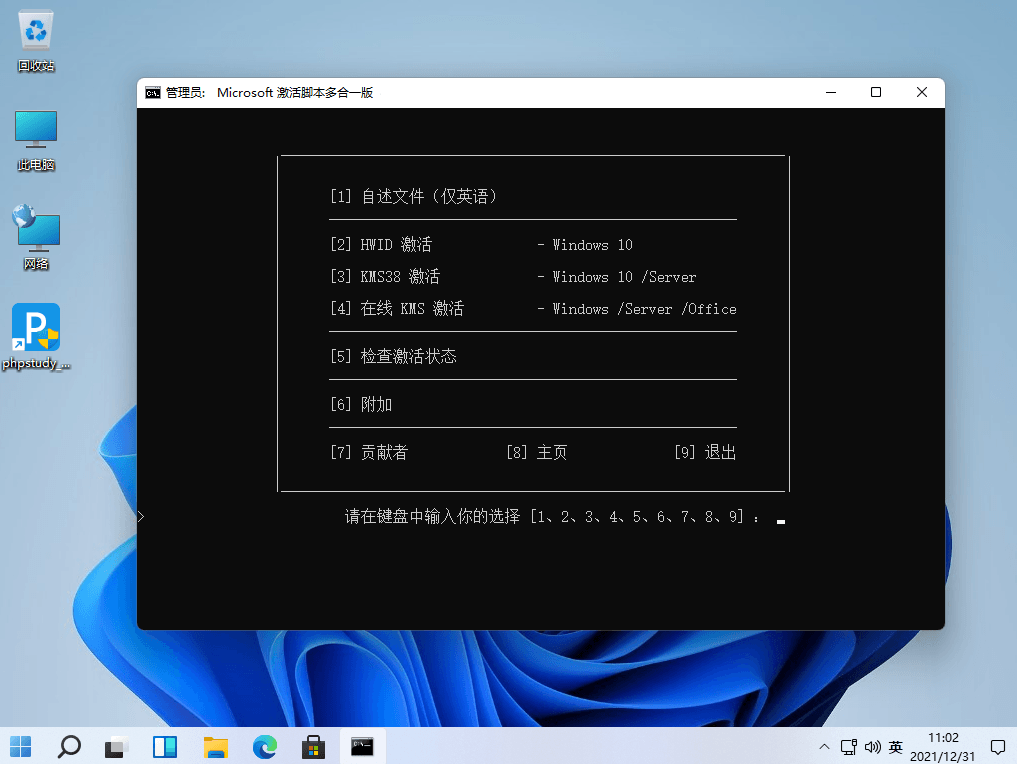Open taskbar Search magnifier
The image size is (1017, 764).
(69, 746)
